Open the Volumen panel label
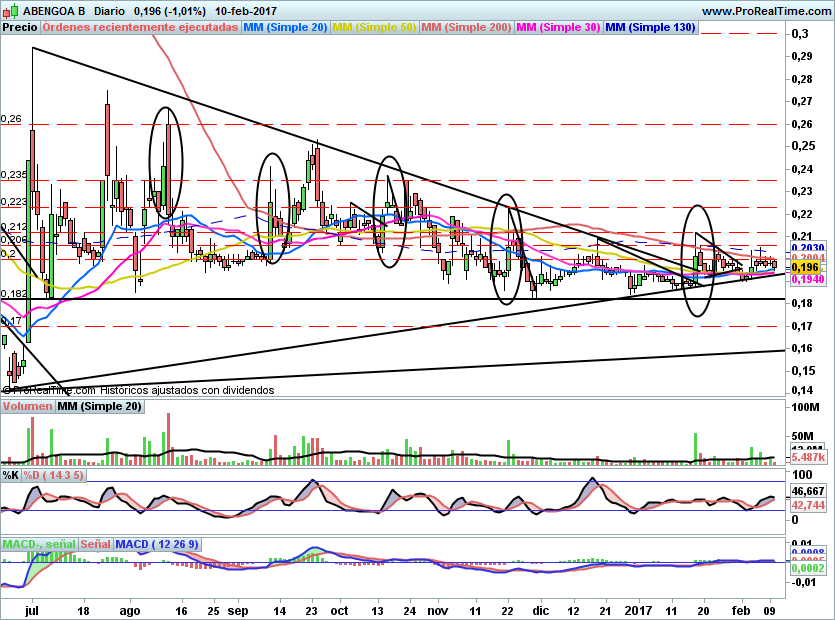Viewport: 835px width, 620px height. point(28,406)
